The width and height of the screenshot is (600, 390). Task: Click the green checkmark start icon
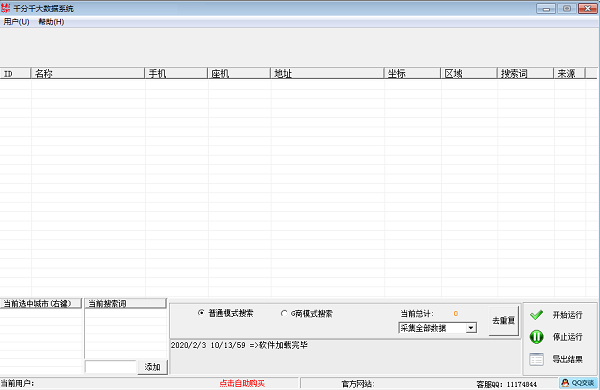click(x=536, y=315)
